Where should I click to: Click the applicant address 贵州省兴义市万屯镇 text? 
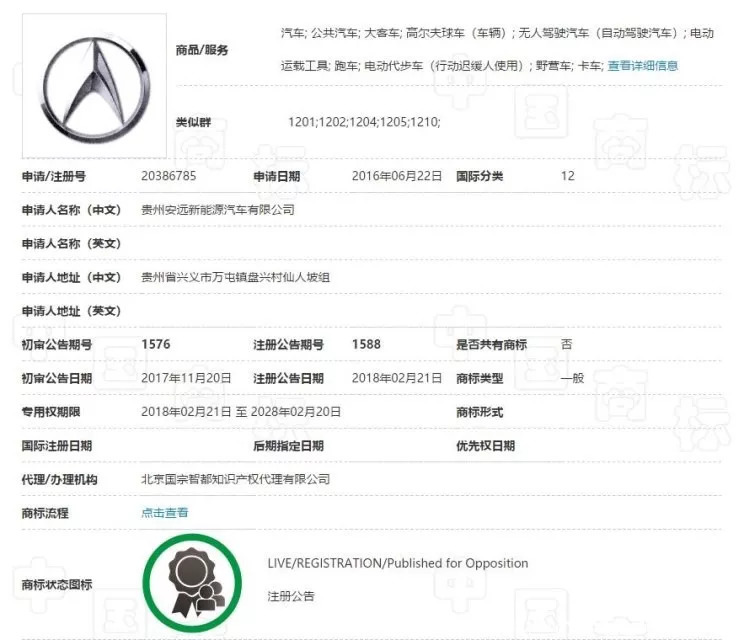[235, 277]
